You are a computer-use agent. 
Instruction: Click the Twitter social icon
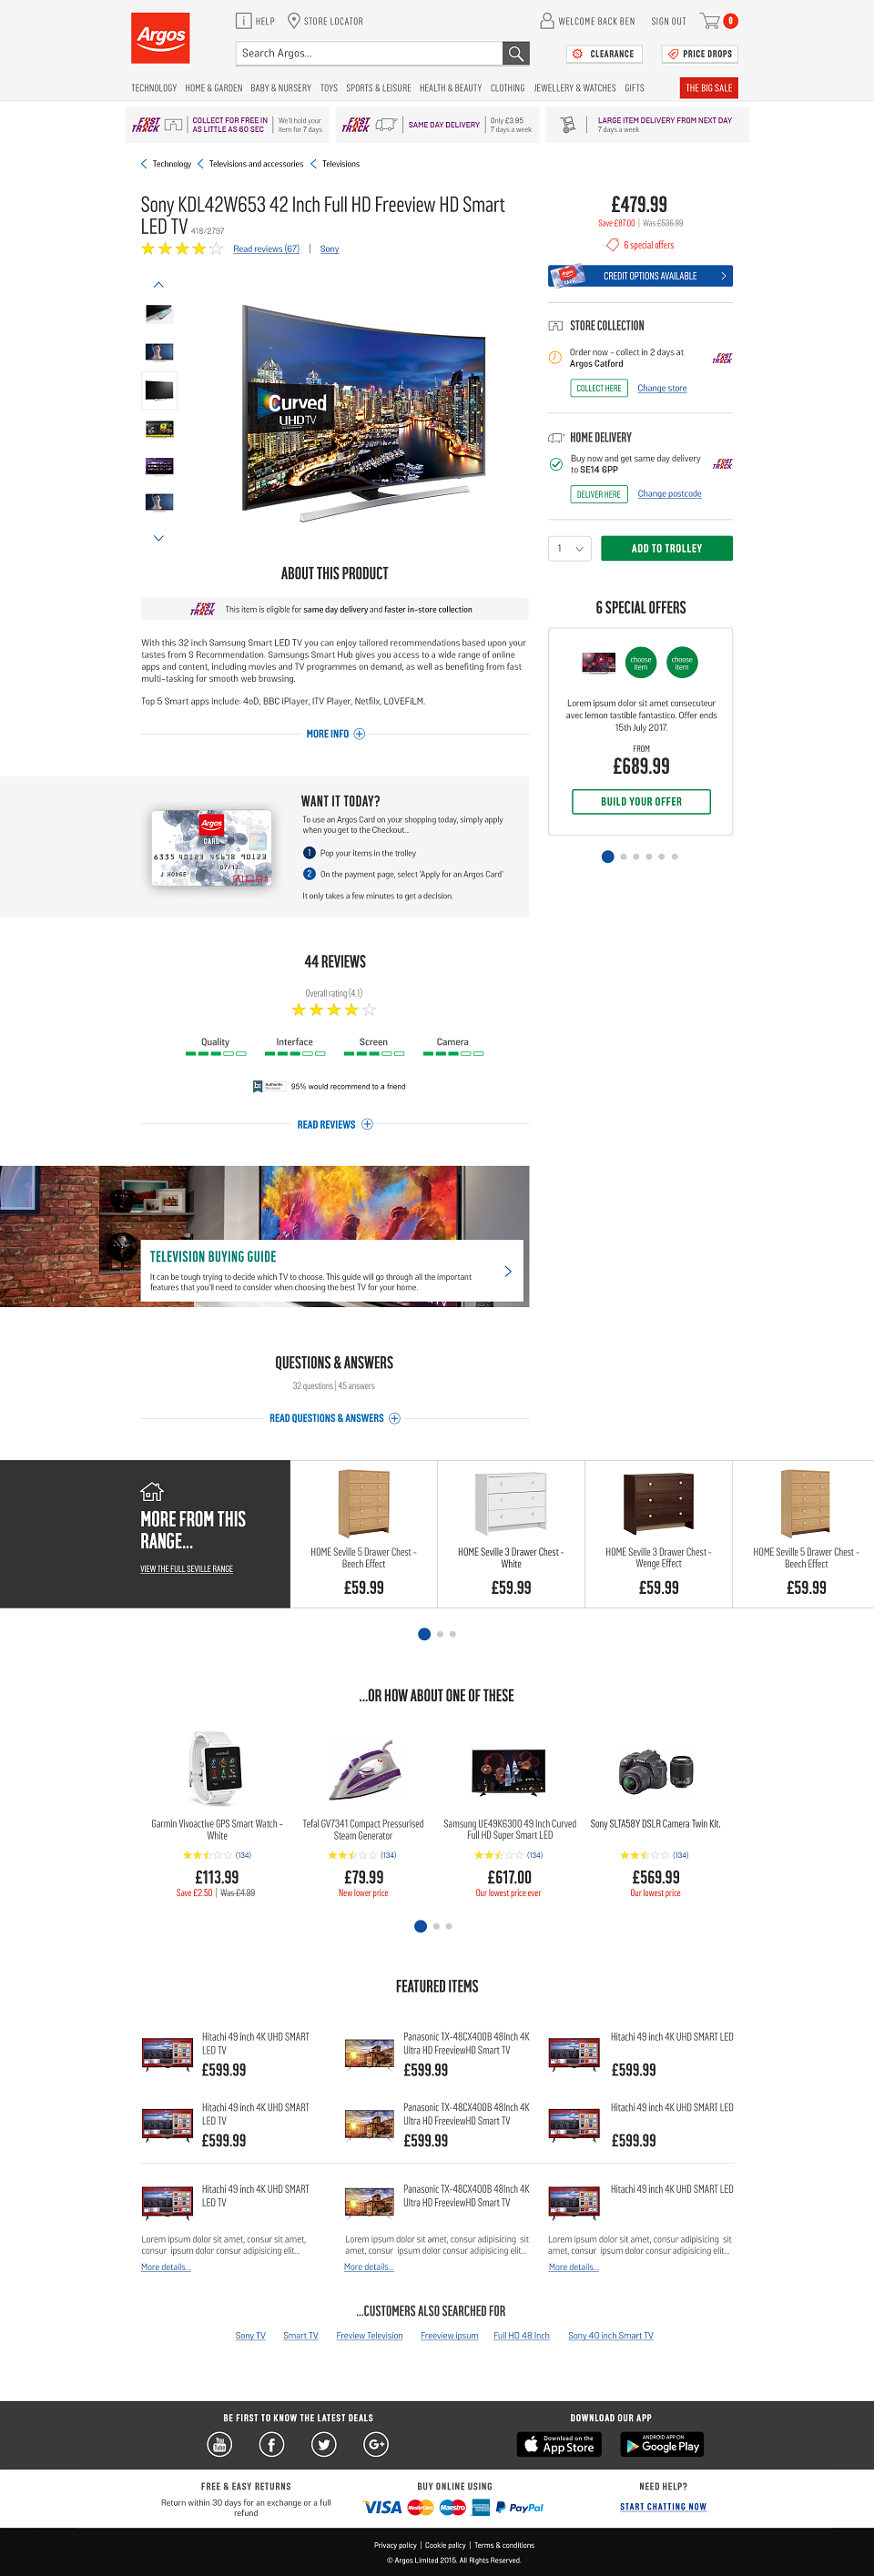click(x=324, y=2444)
